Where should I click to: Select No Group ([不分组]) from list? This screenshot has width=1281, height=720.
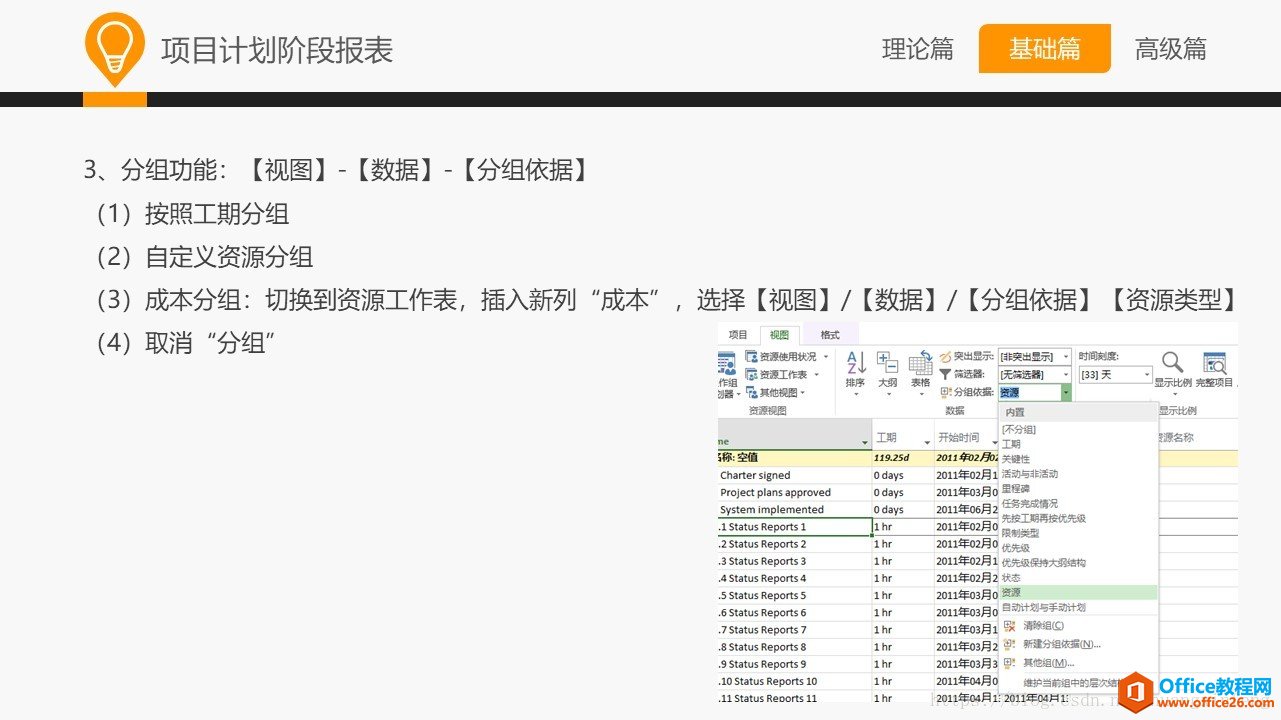[x=1020, y=429]
